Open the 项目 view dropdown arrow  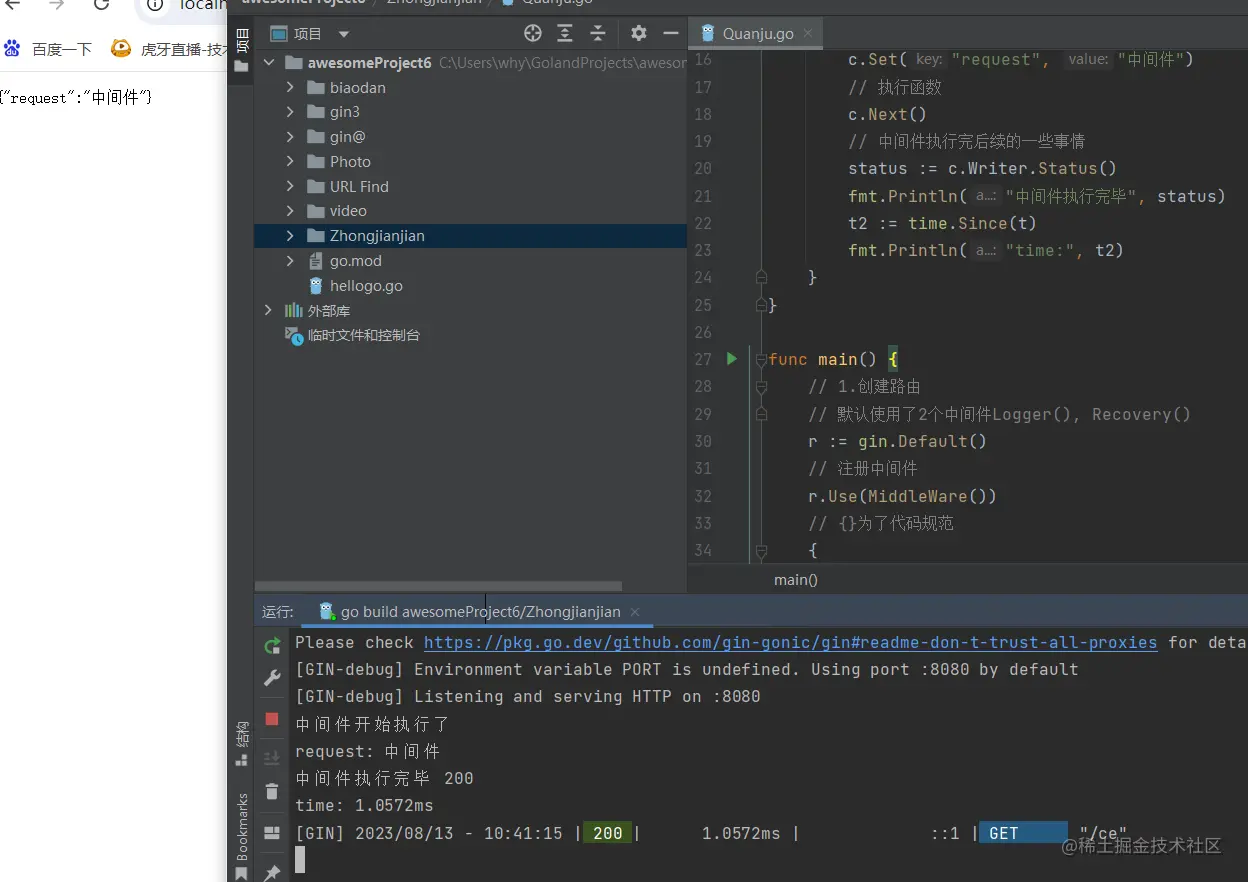coord(344,34)
